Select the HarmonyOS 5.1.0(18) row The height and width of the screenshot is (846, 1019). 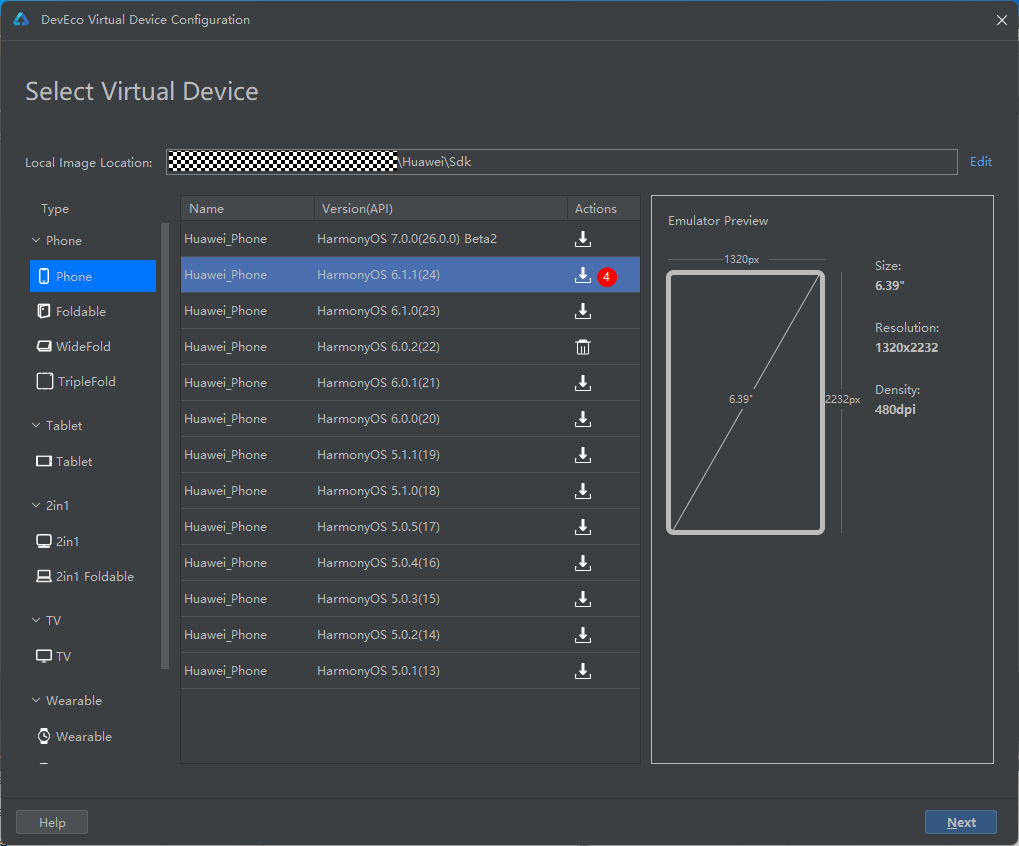[410, 491]
